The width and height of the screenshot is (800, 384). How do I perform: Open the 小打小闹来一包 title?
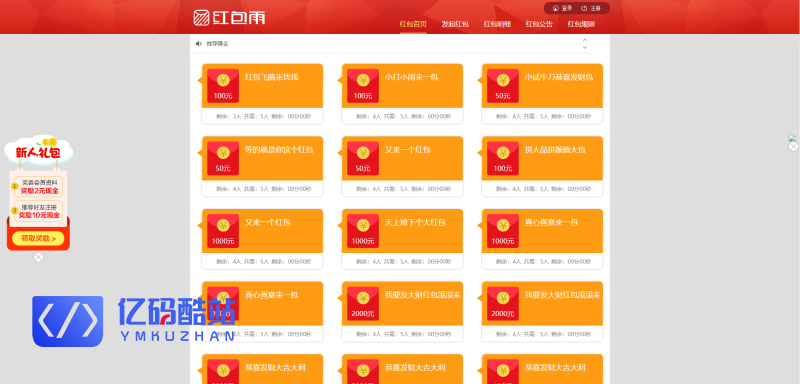point(411,77)
